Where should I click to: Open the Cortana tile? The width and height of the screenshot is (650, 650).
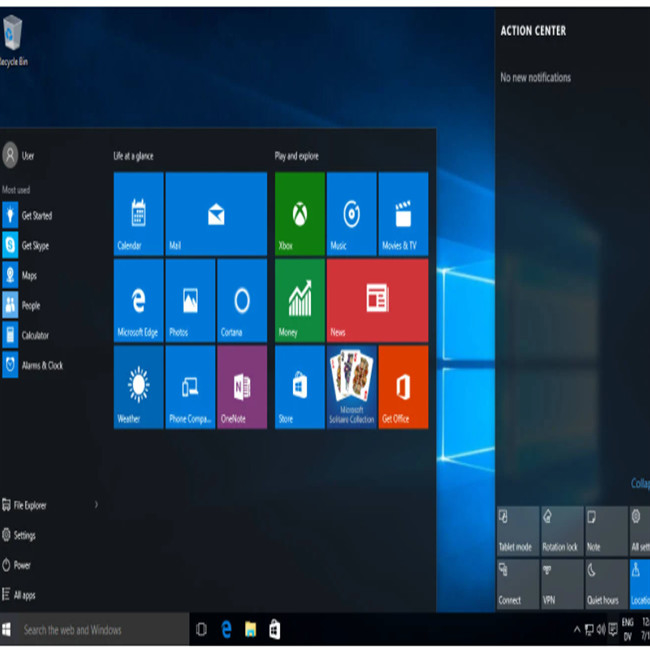pos(242,301)
